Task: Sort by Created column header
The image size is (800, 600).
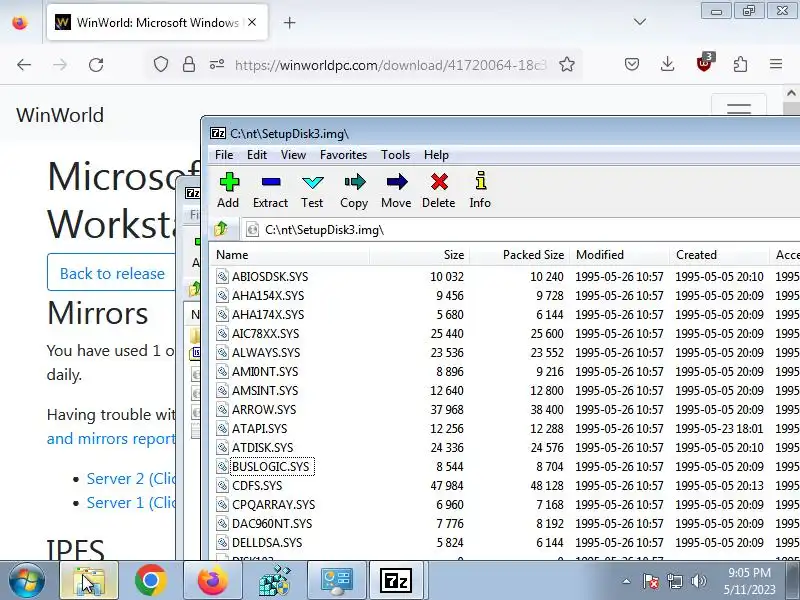Action: pyautogui.click(x=719, y=255)
